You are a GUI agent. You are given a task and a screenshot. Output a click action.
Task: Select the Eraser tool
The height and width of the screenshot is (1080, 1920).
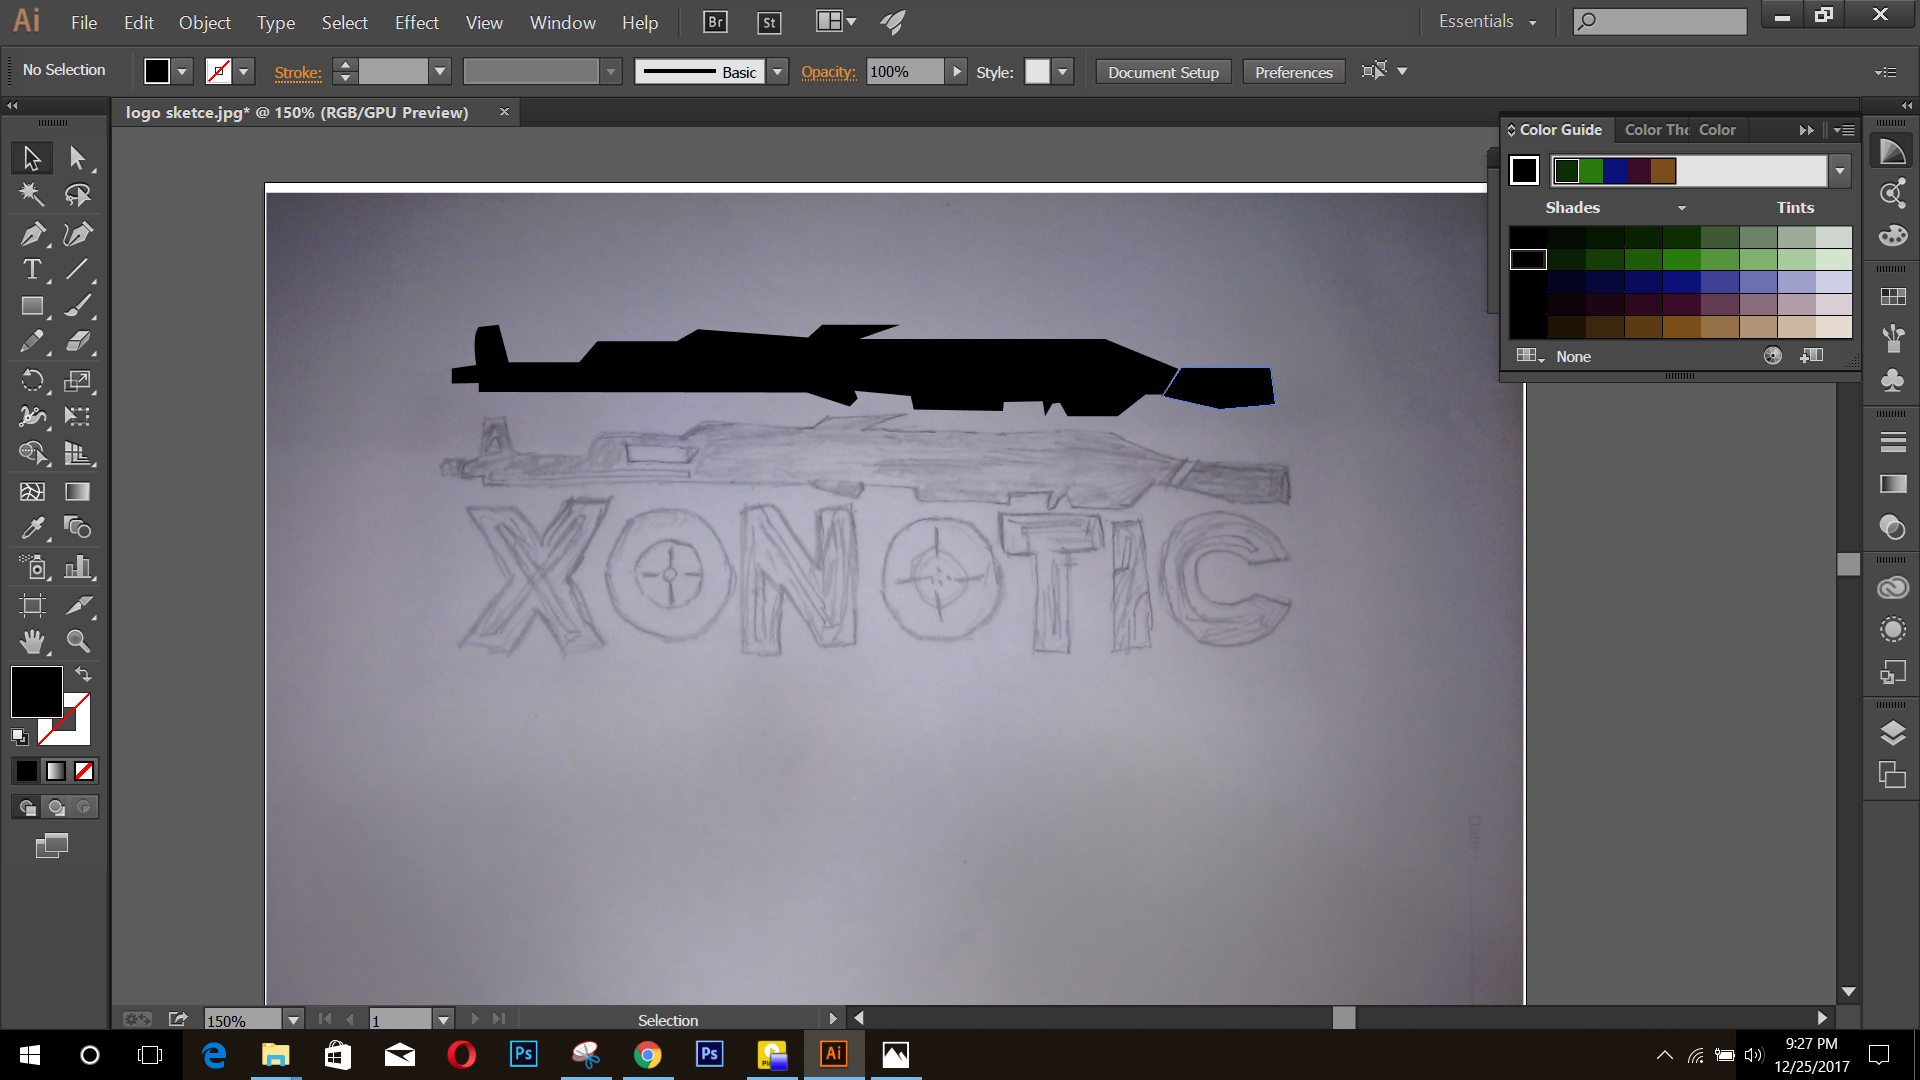click(x=77, y=342)
